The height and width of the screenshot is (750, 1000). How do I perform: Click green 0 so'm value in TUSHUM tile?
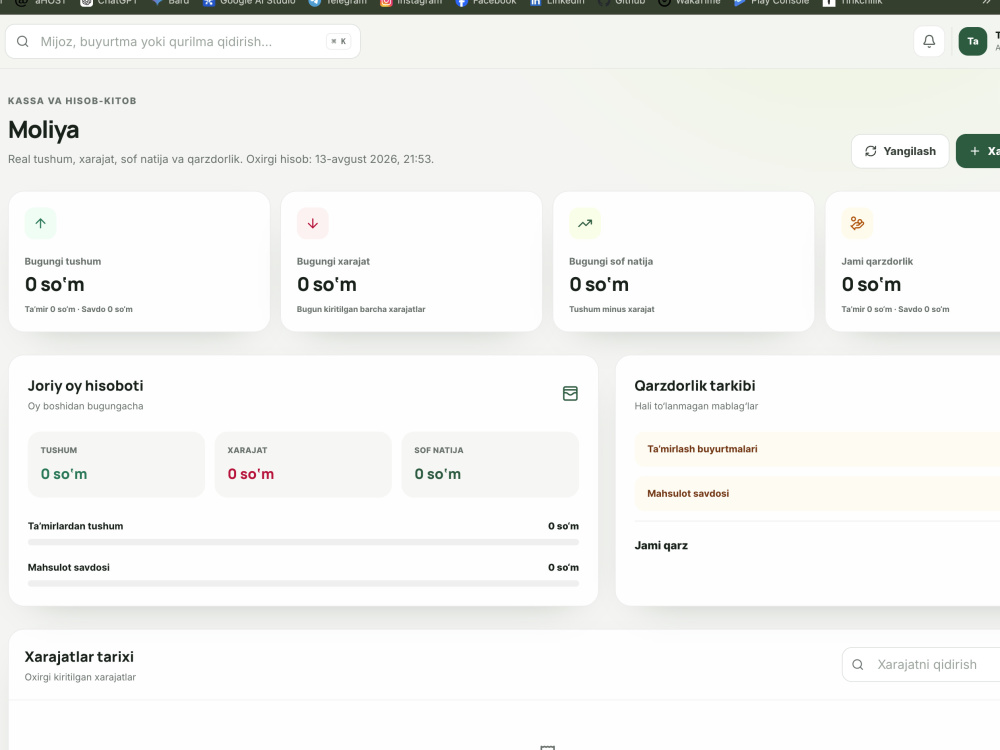coord(64,474)
